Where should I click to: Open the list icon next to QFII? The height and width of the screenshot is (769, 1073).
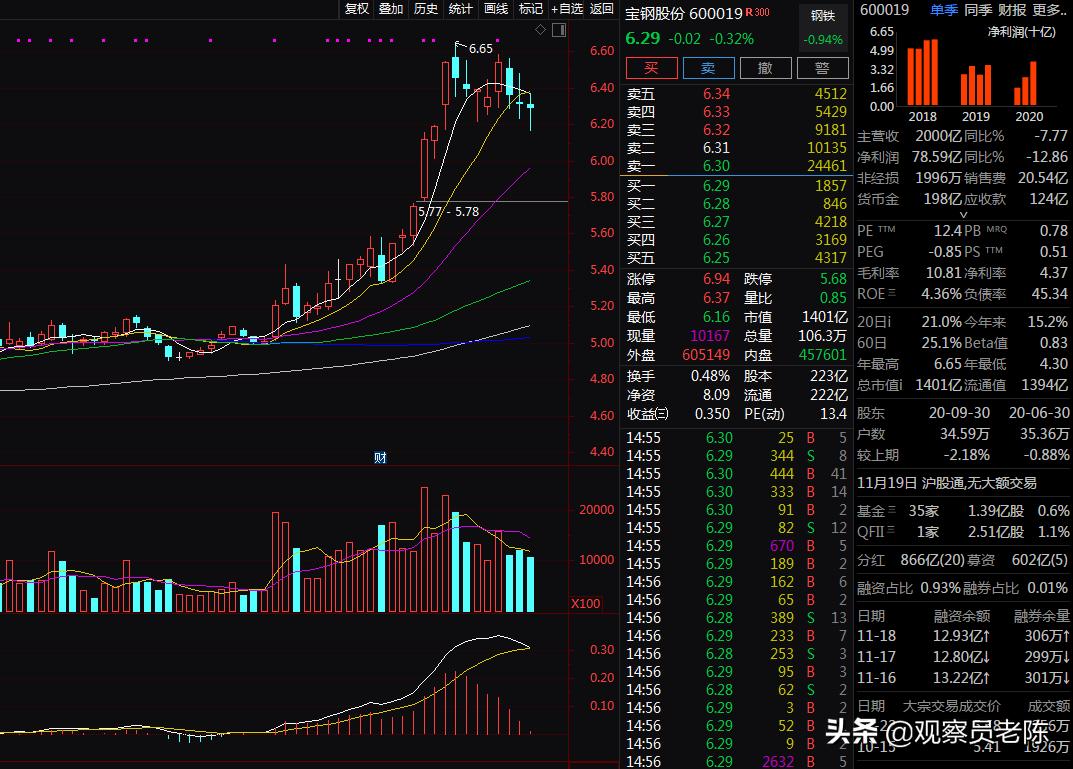[x=890, y=530]
